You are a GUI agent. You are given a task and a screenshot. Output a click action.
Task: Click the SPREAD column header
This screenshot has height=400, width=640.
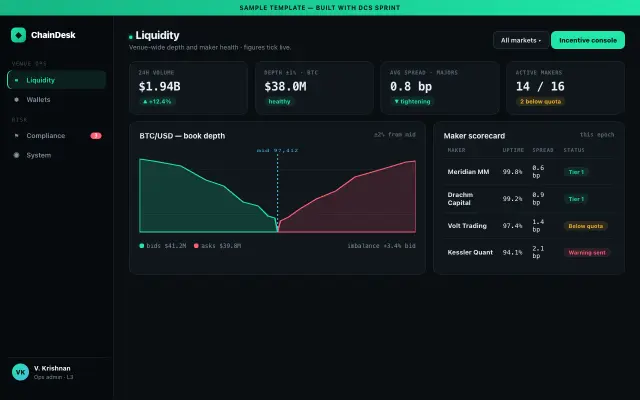(x=543, y=150)
